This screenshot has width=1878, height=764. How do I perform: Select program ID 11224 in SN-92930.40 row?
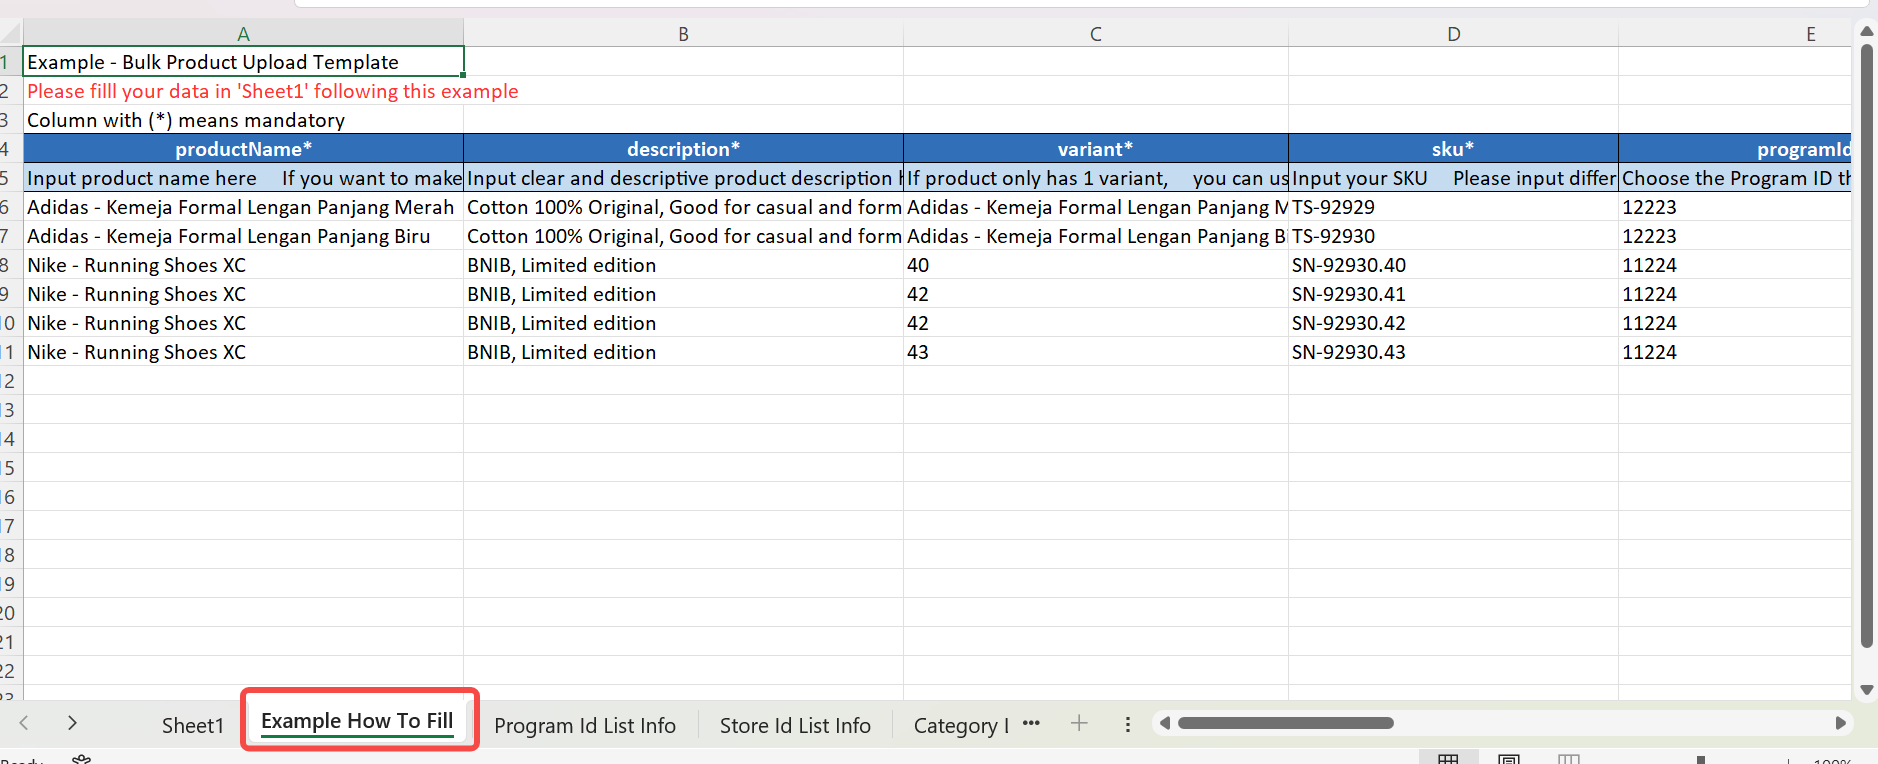coord(1734,265)
